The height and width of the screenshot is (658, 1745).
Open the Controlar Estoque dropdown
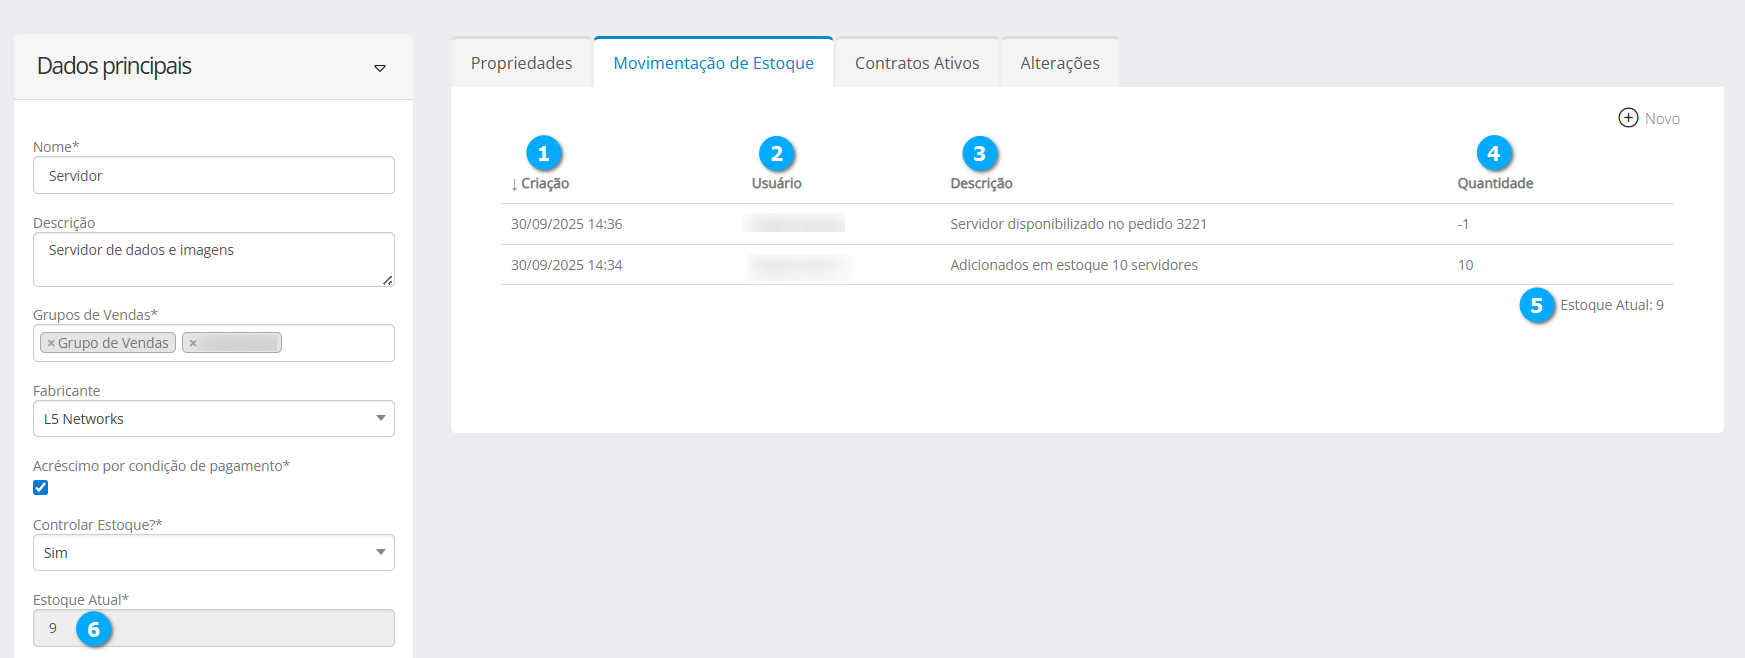click(213, 553)
